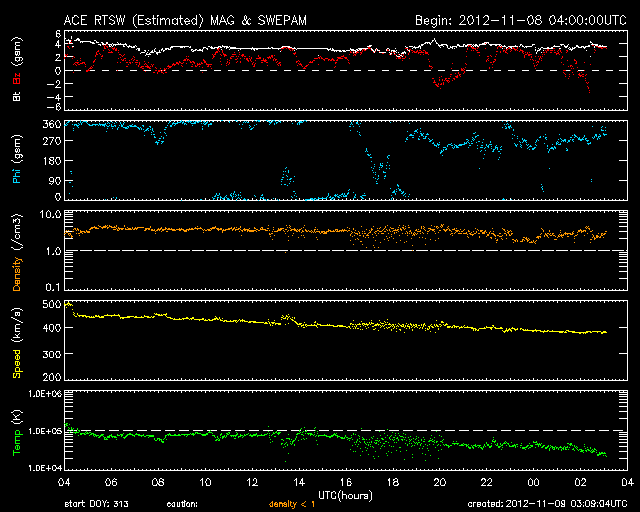Click the "16" hour label on the time axis

pyautogui.click(x=346, y=483)
